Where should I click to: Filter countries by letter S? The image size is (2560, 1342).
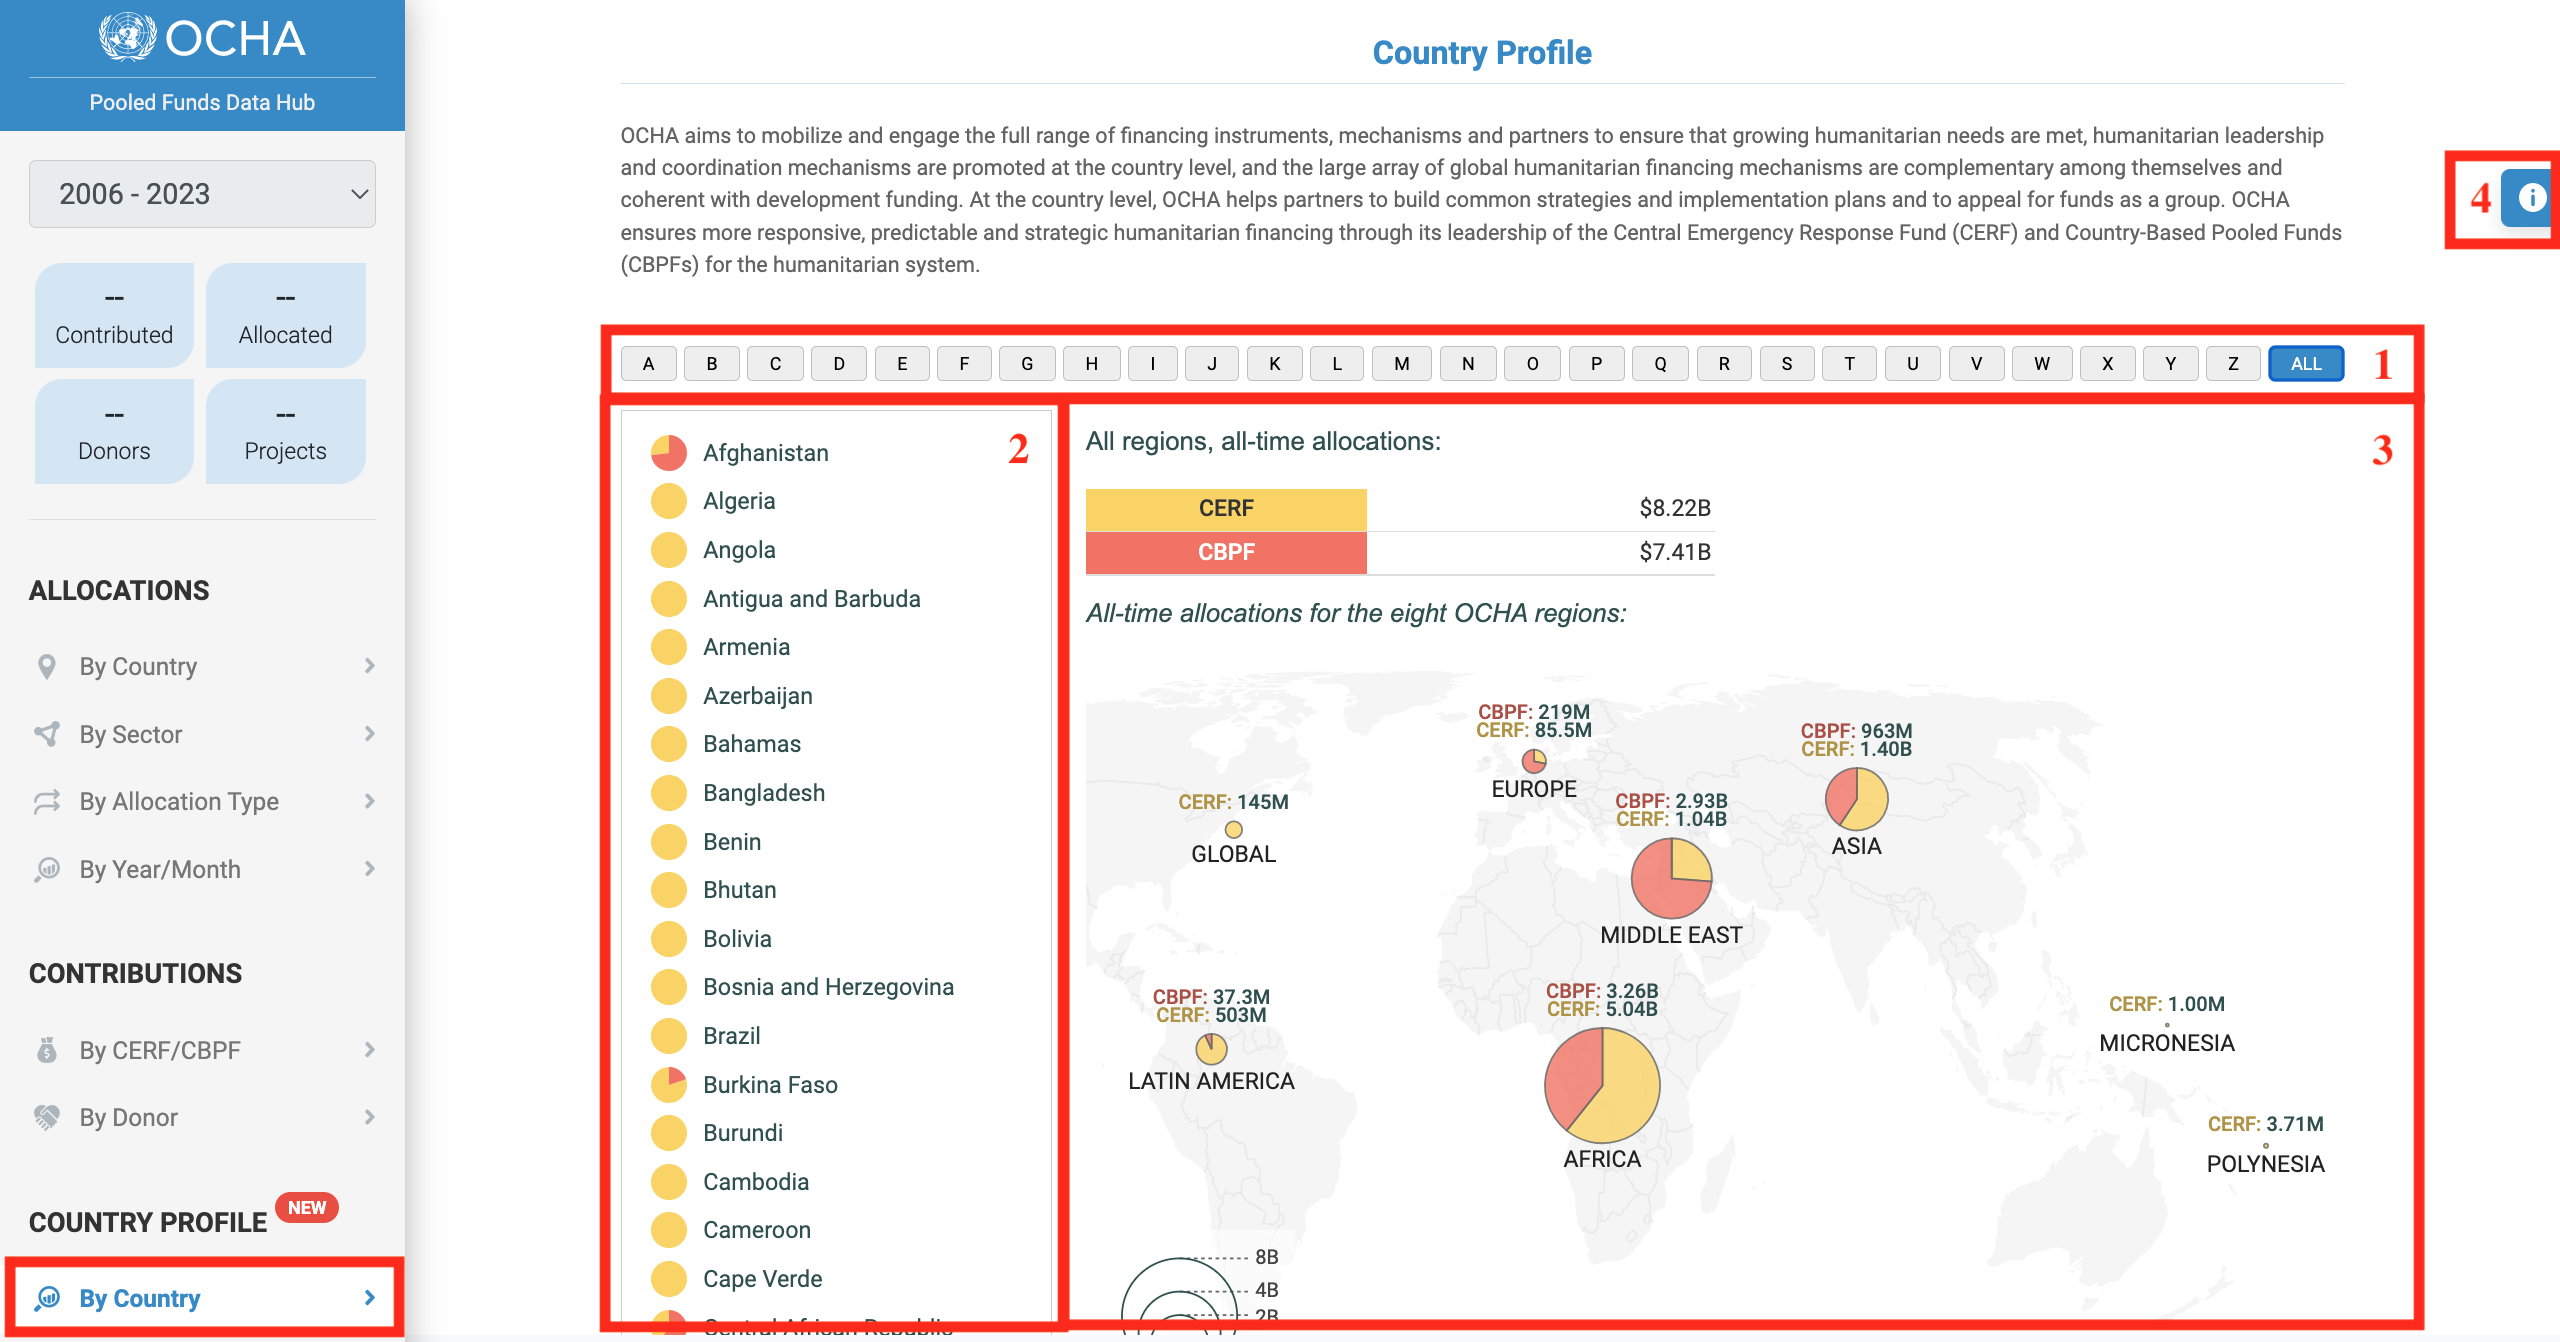coord(1786,364)
